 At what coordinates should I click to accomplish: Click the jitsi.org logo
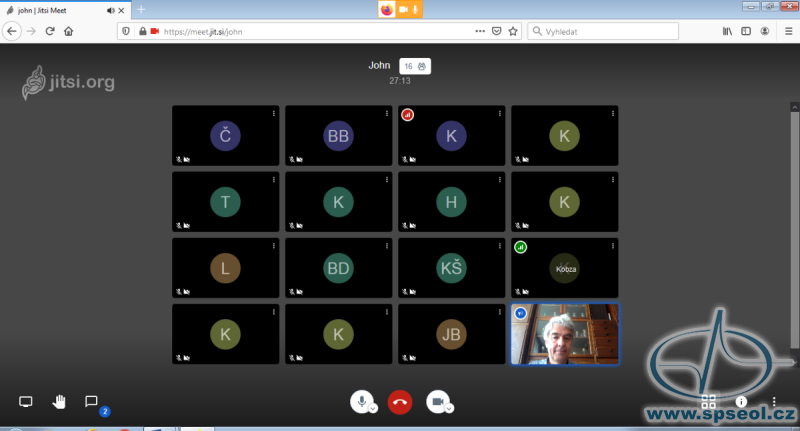(68, 82)
